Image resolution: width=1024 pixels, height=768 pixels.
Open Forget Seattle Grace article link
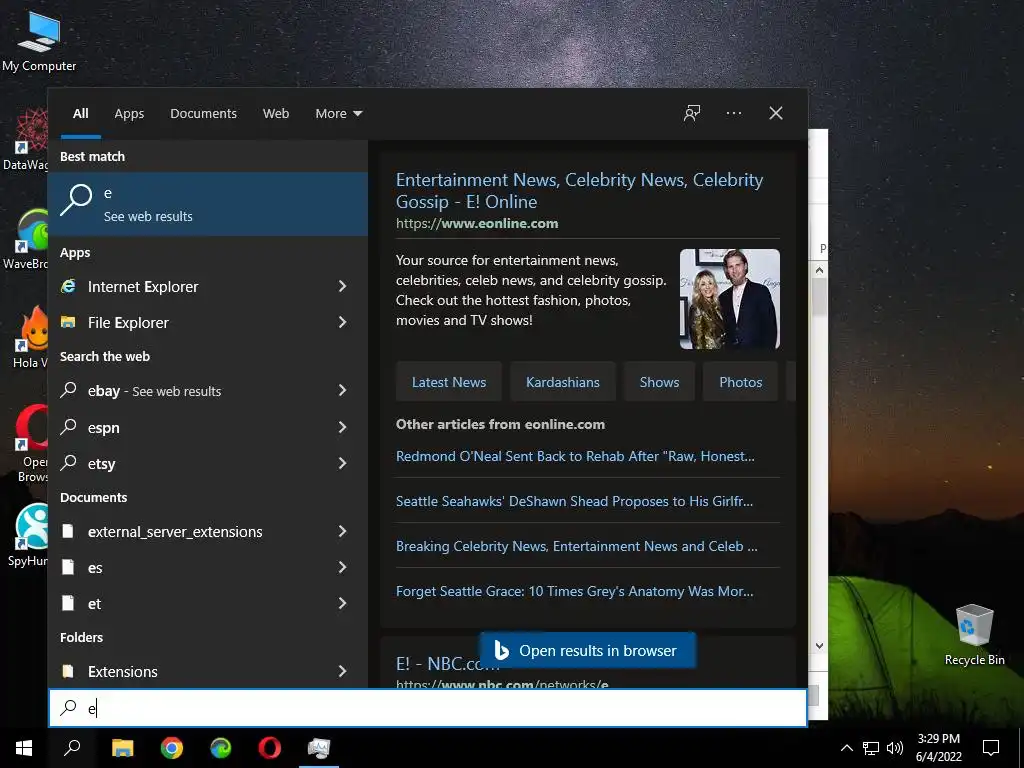click(574, 591)
